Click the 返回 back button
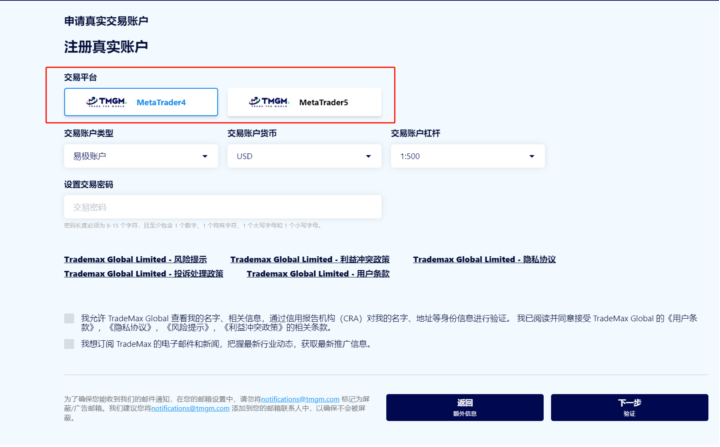 pos(465,407)
